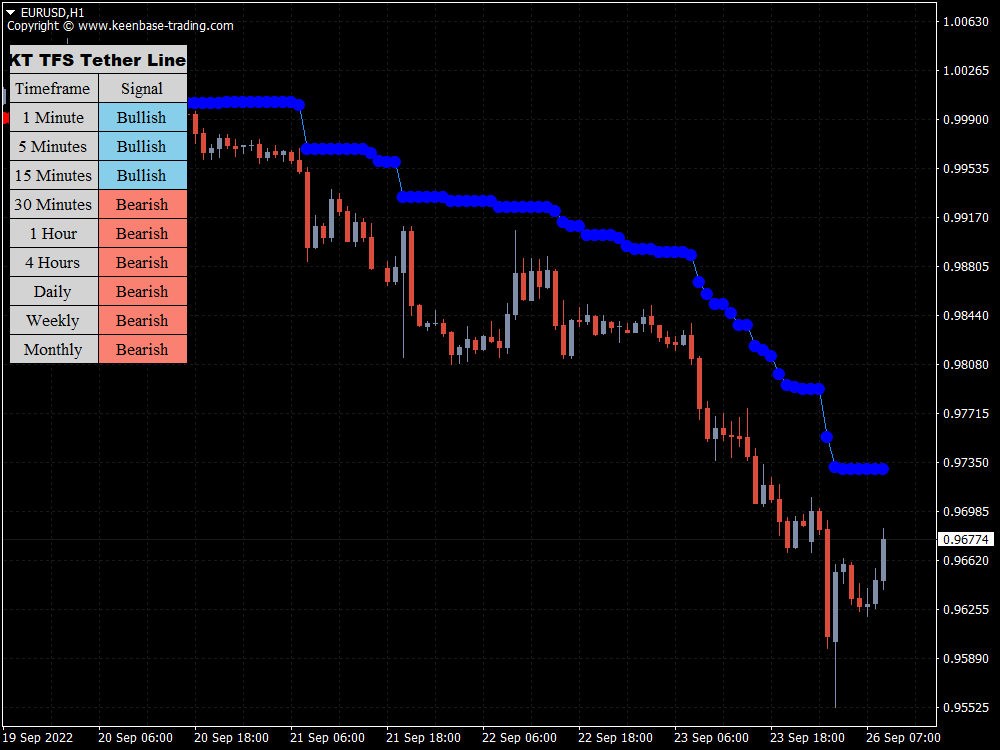Click the 1 Minute timeframe cell
Image resolution: width=1000 pixels, height=750 pixels.
coord(54,118)
